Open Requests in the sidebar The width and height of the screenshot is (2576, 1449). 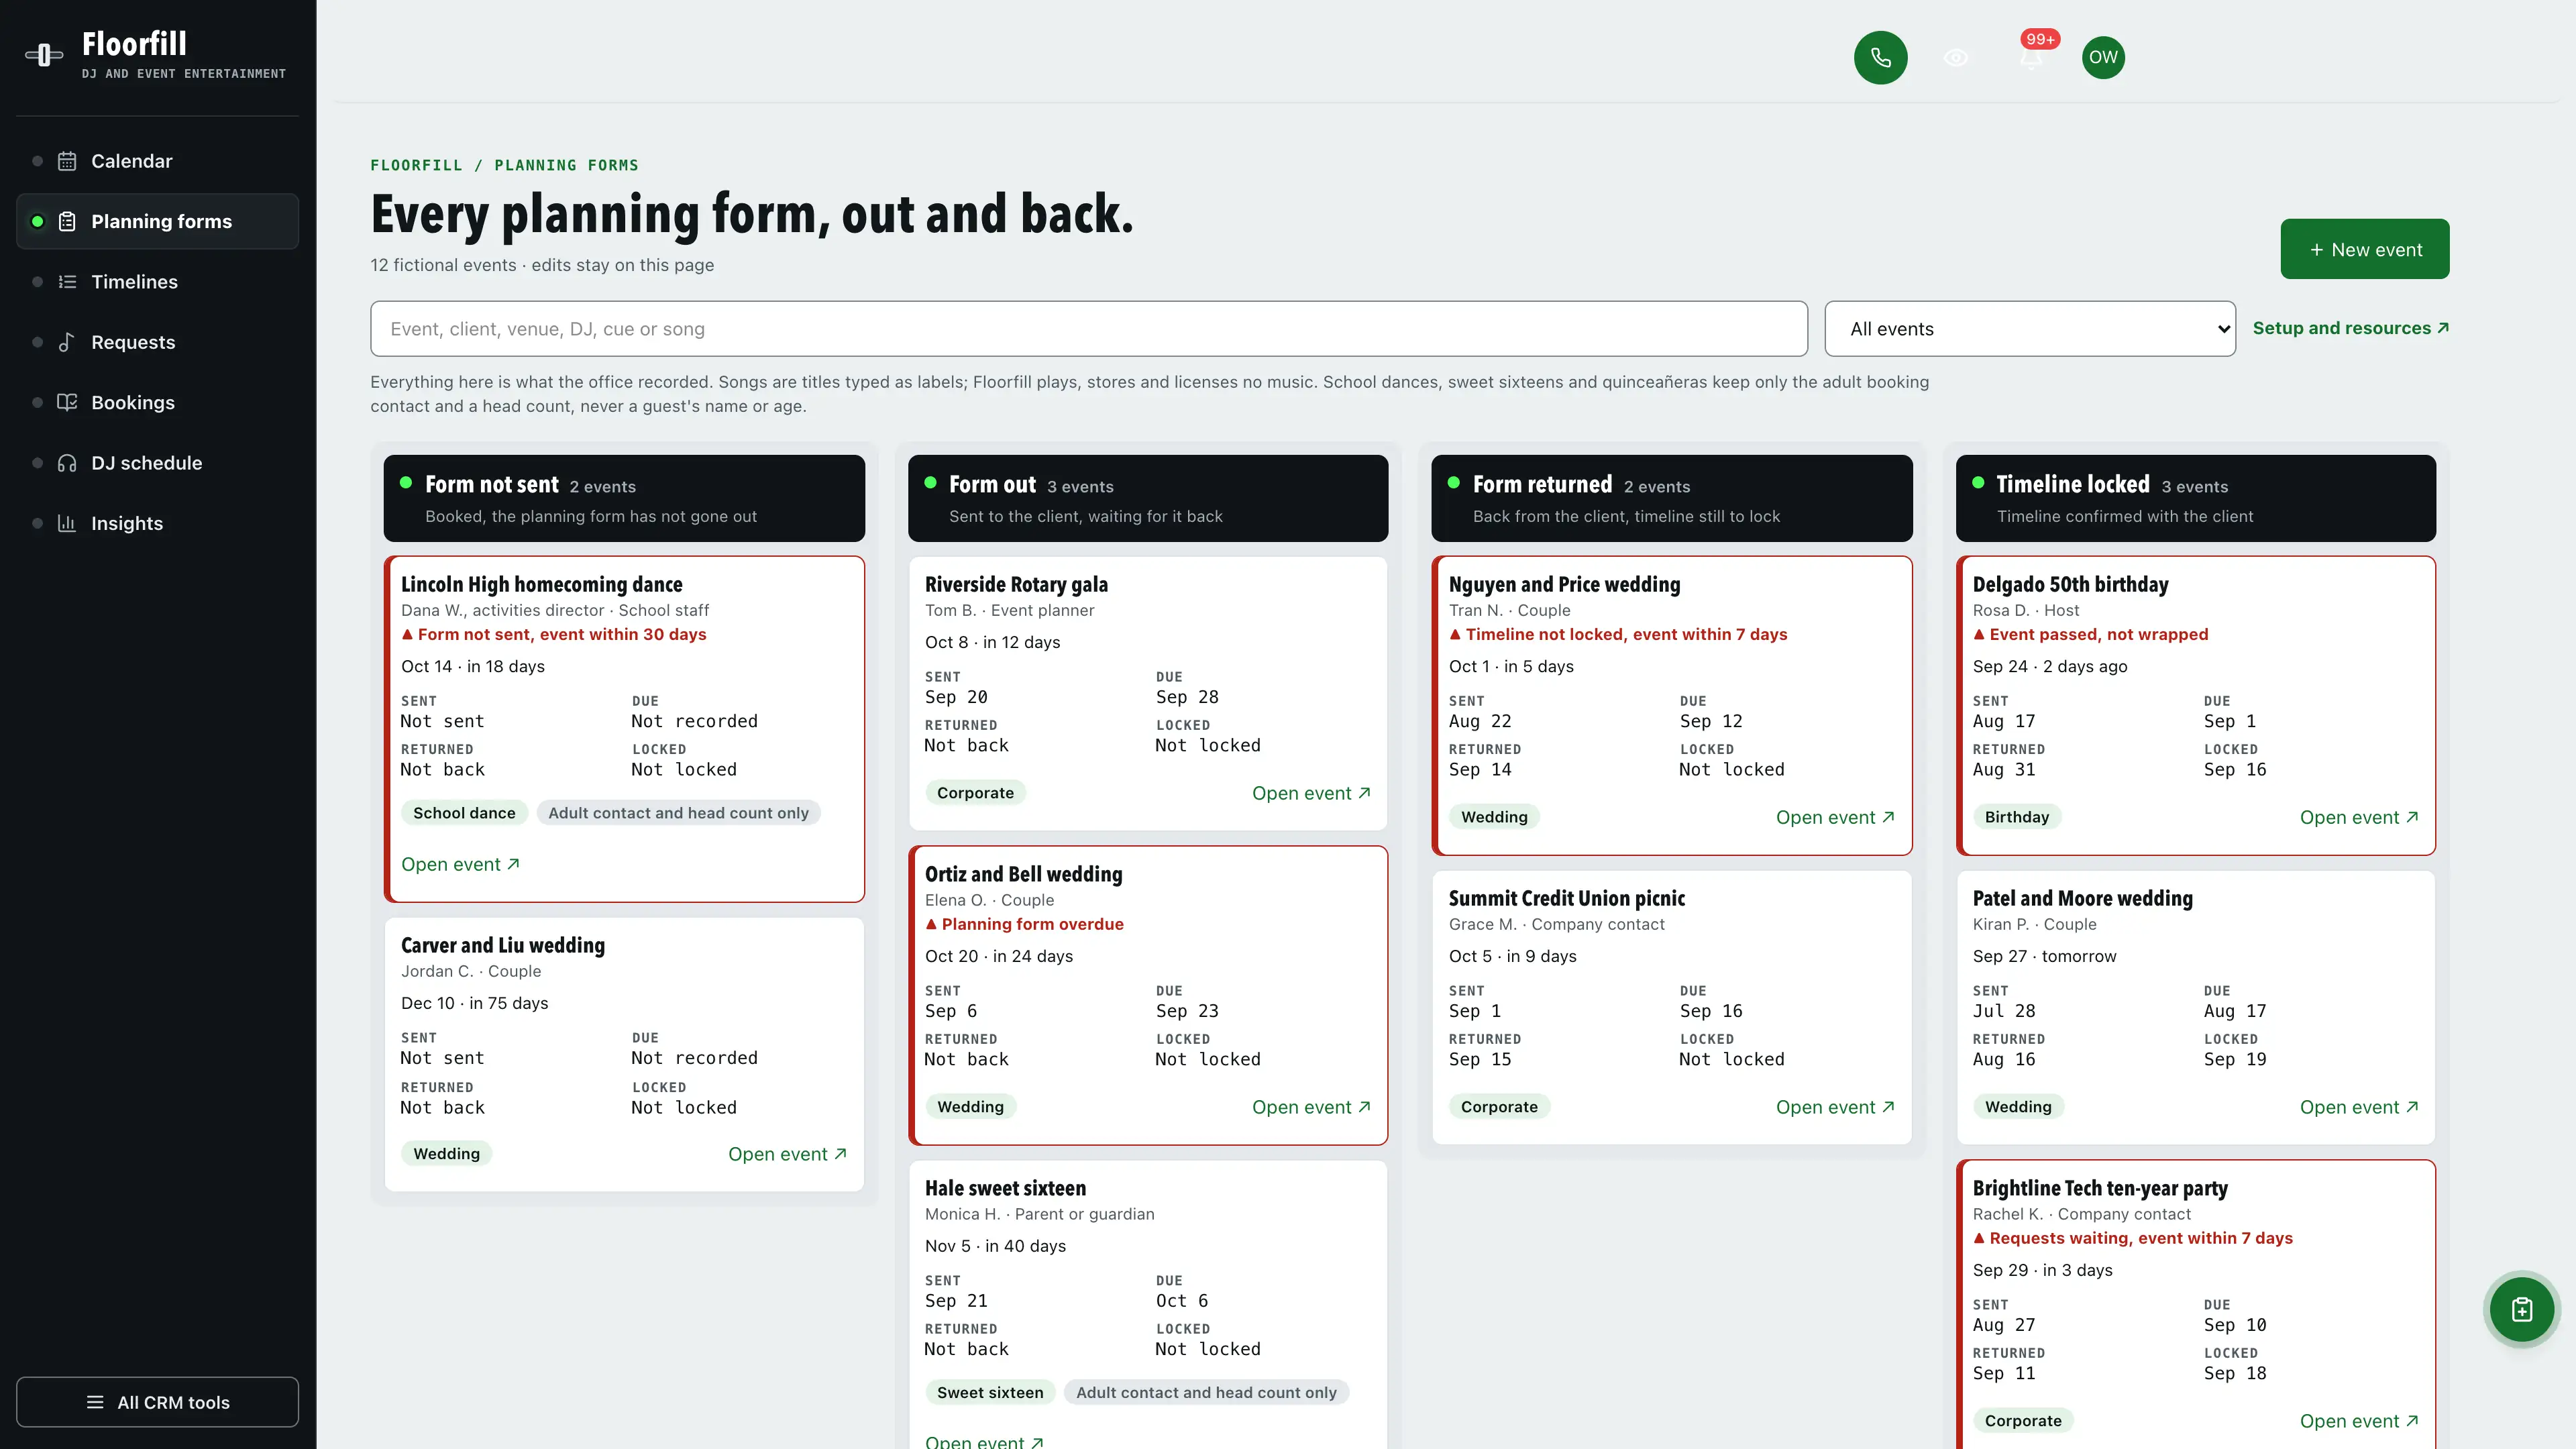point(157,342)
